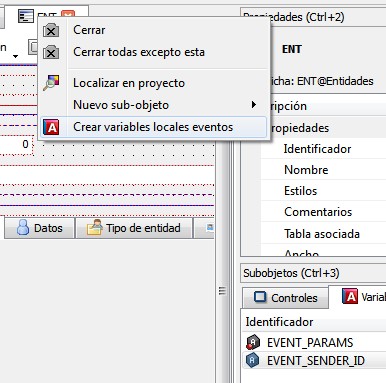Select the Nombre property row
This screenshot has height=383, width=386.
click(323, 170)
